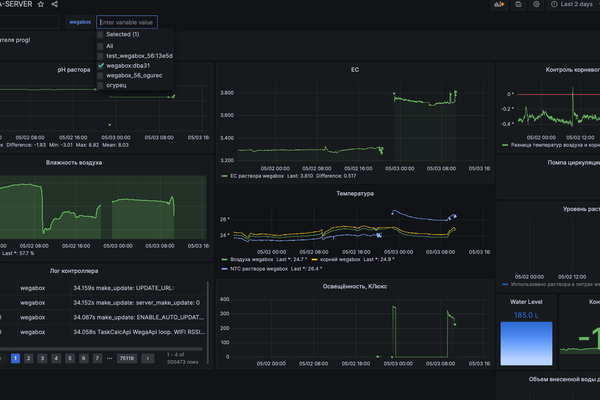Image resolution: width=600 pixels, height=400 pixels.
Task: Click the share dashboard icon
Action: click(54, 5)
